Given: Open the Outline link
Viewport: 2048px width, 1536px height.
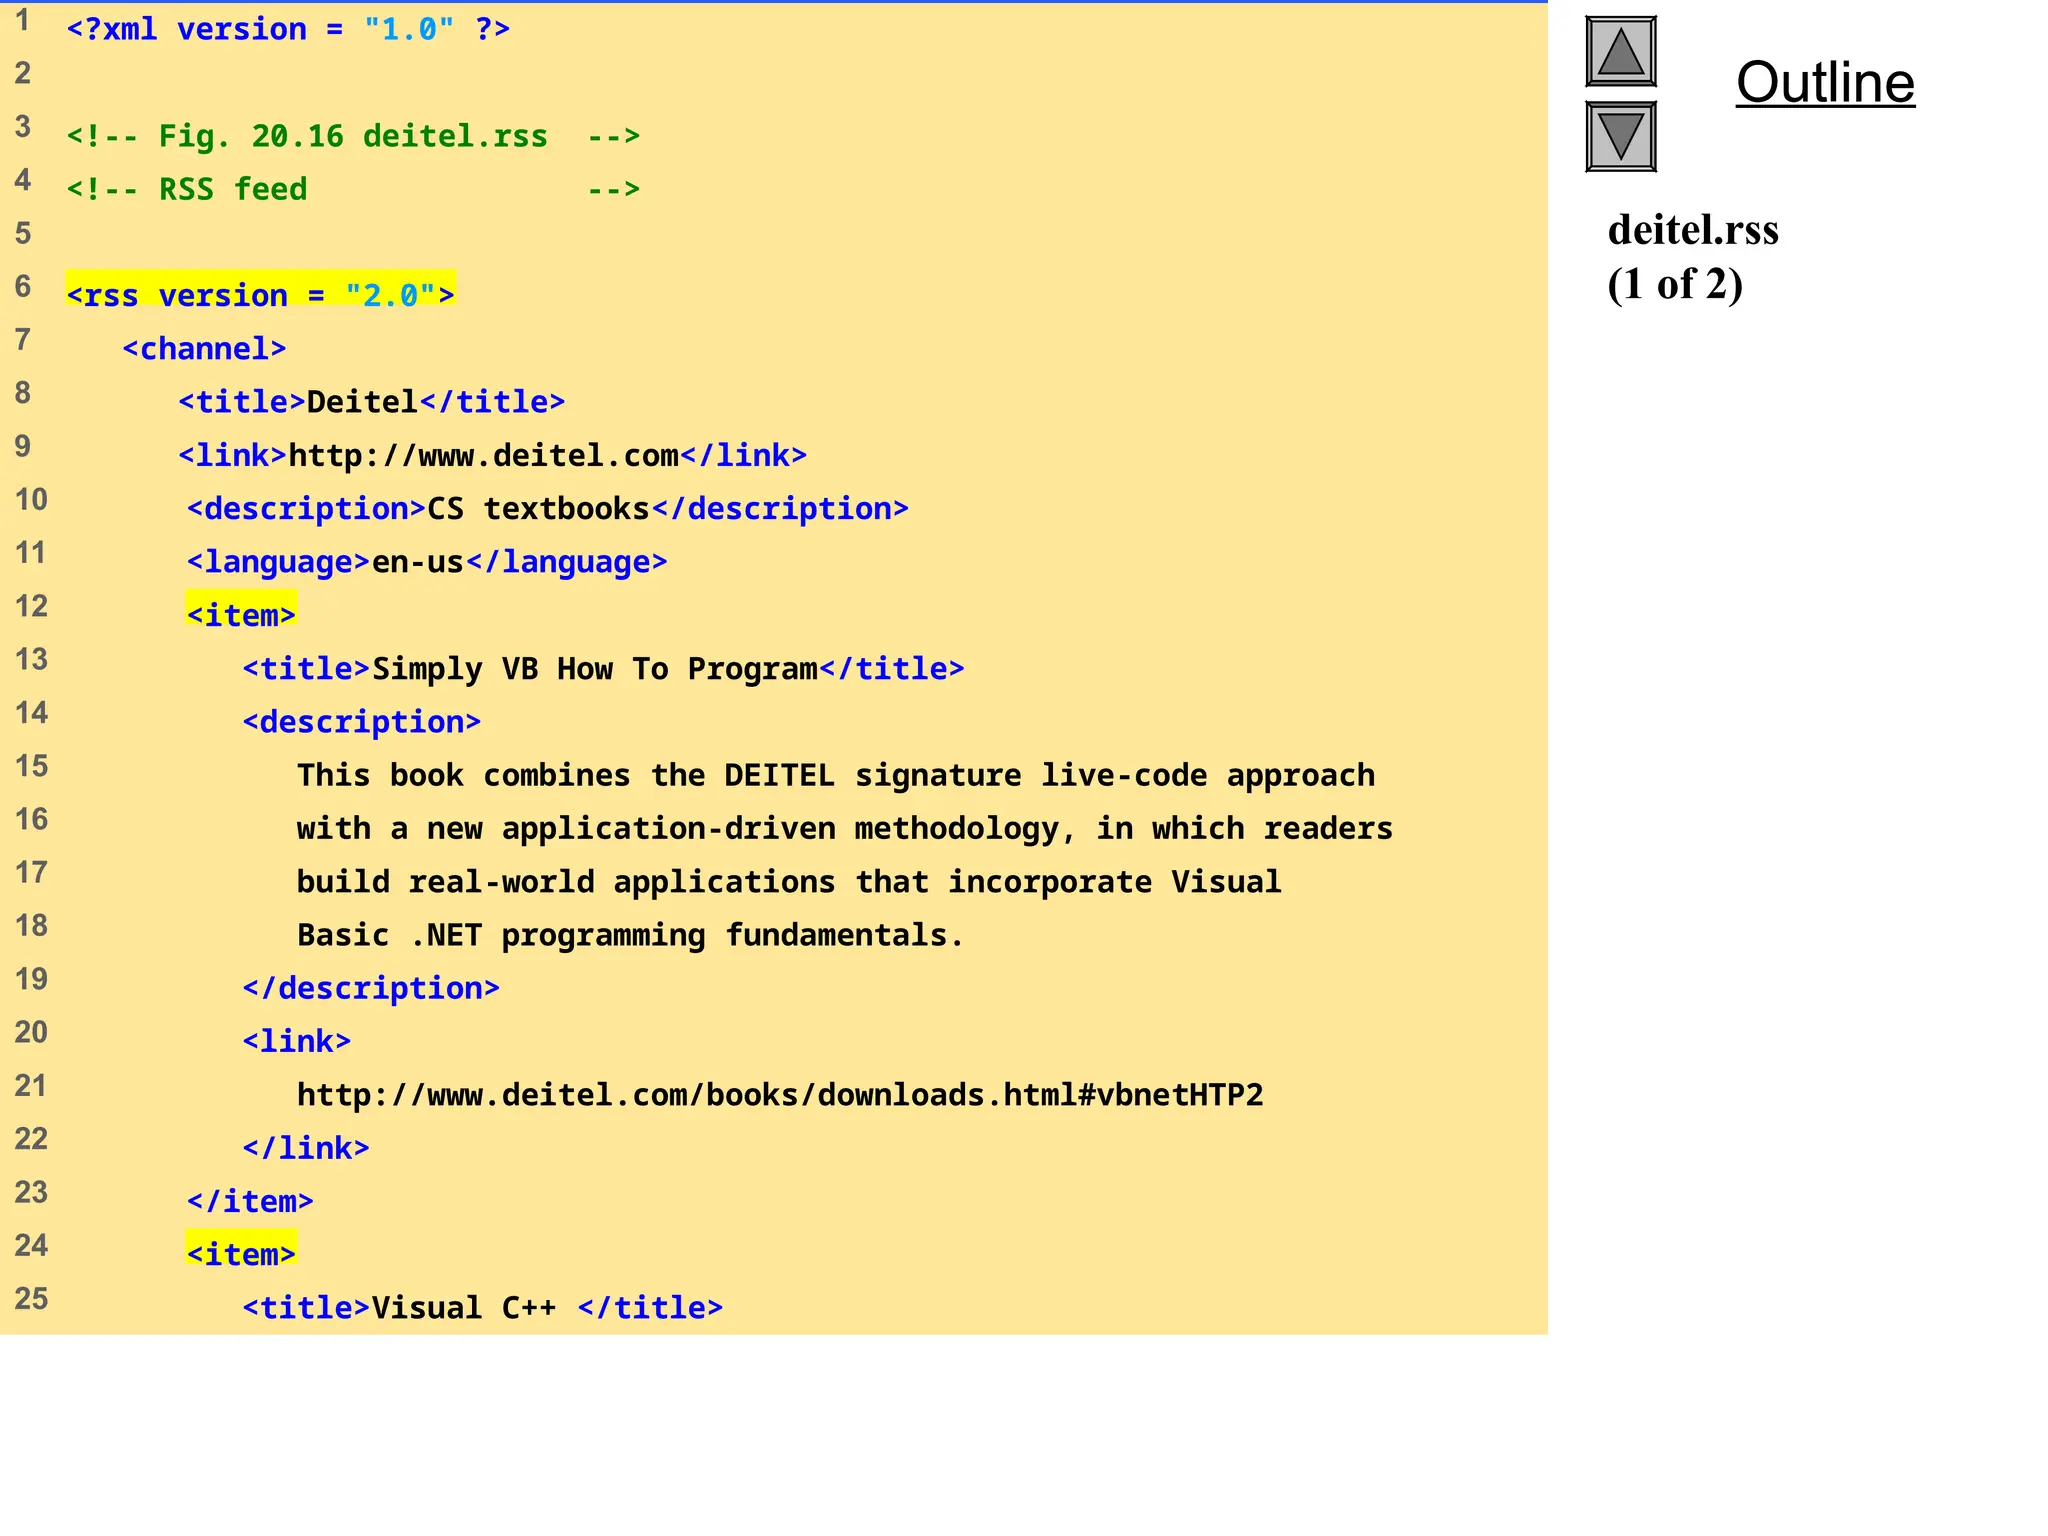Looking at the screenshot, I should (x=1825, y=82).
